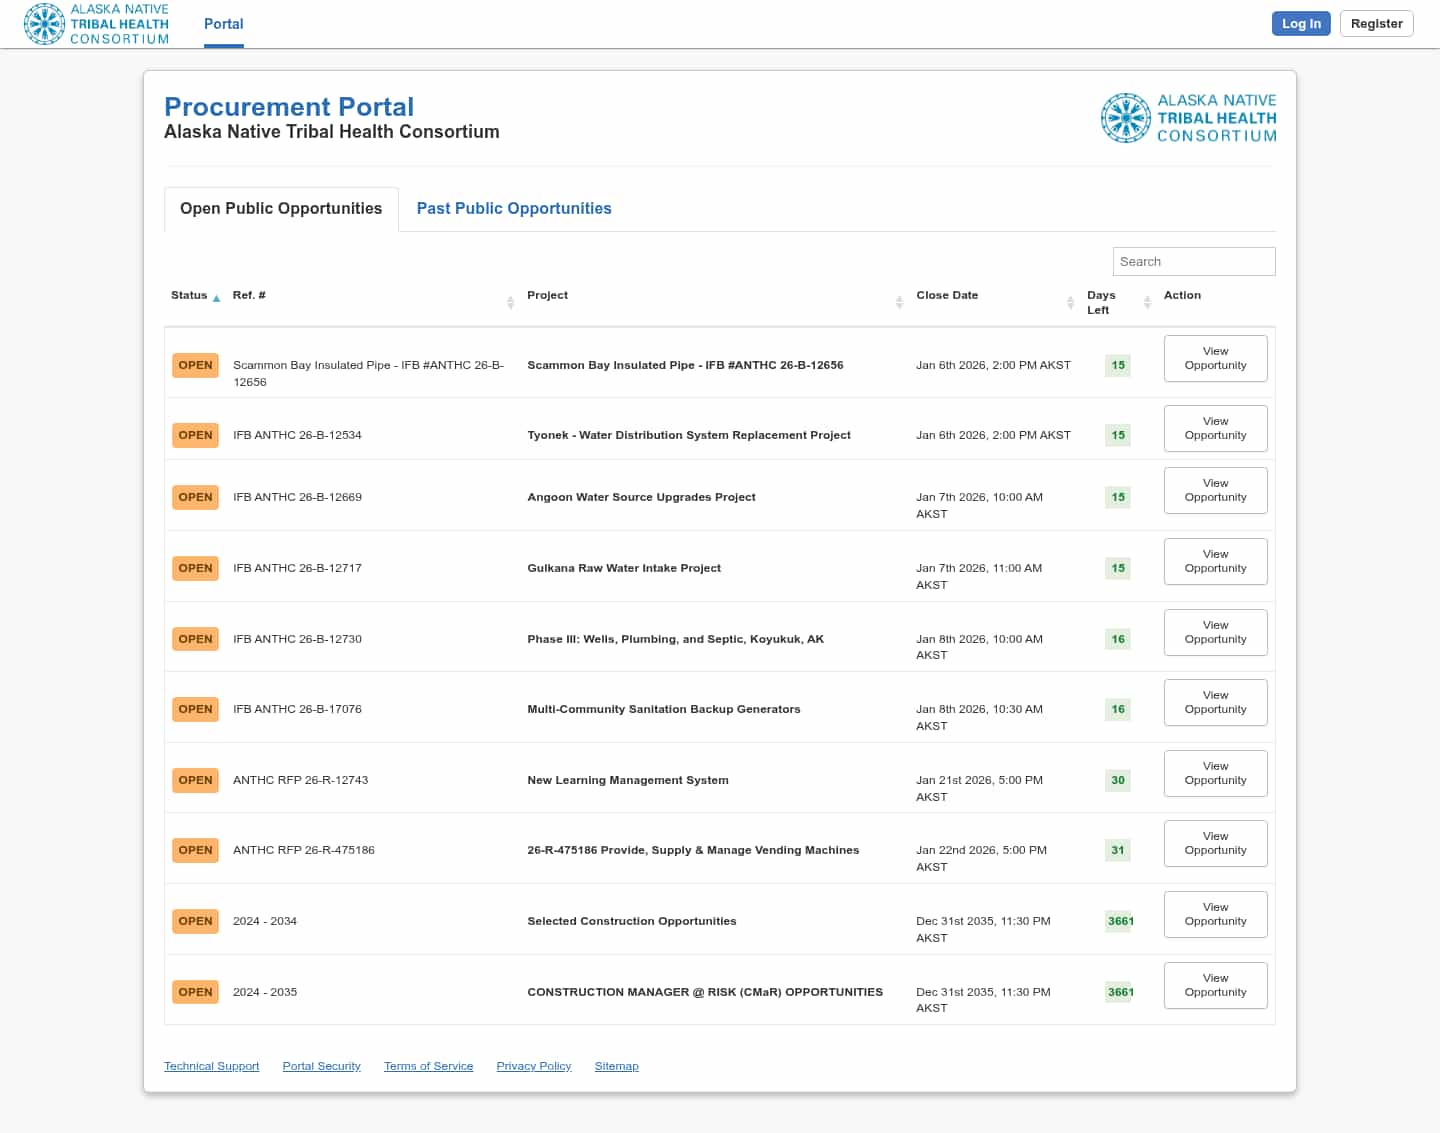Sort by Close Date column arrows

coord(1070,302)
